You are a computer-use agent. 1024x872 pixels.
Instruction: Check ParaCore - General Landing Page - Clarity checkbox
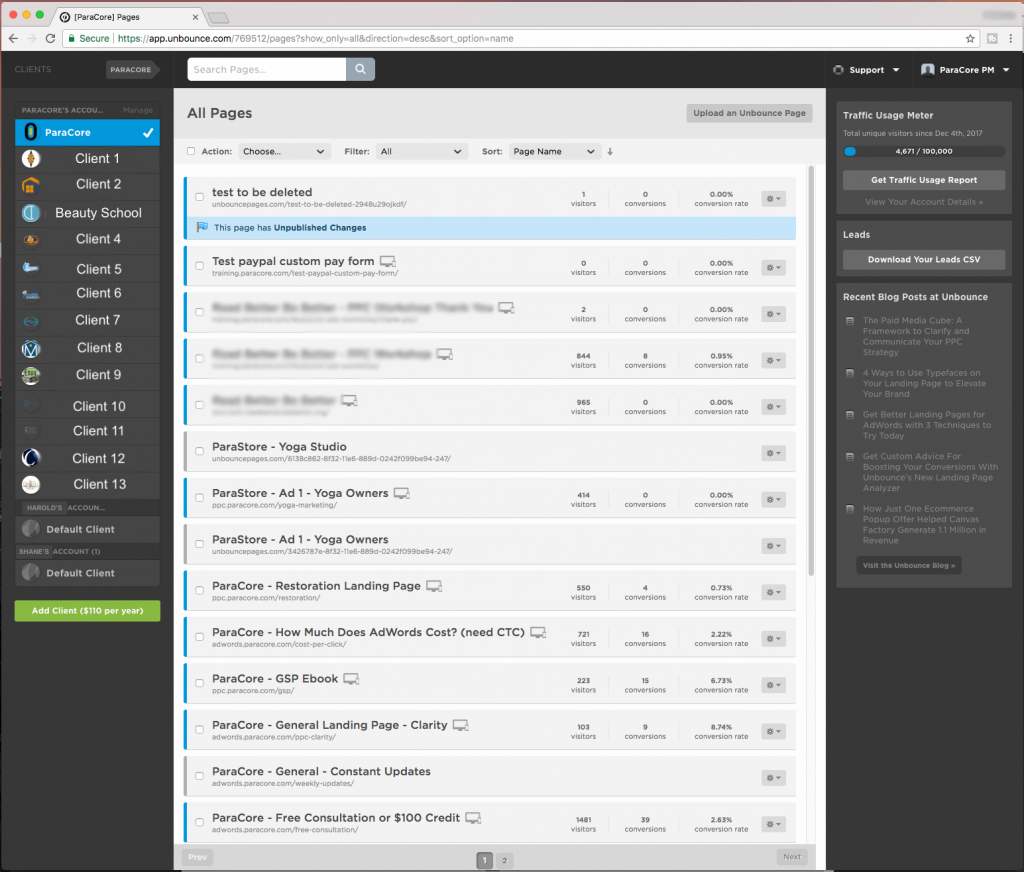click(199, 730)
